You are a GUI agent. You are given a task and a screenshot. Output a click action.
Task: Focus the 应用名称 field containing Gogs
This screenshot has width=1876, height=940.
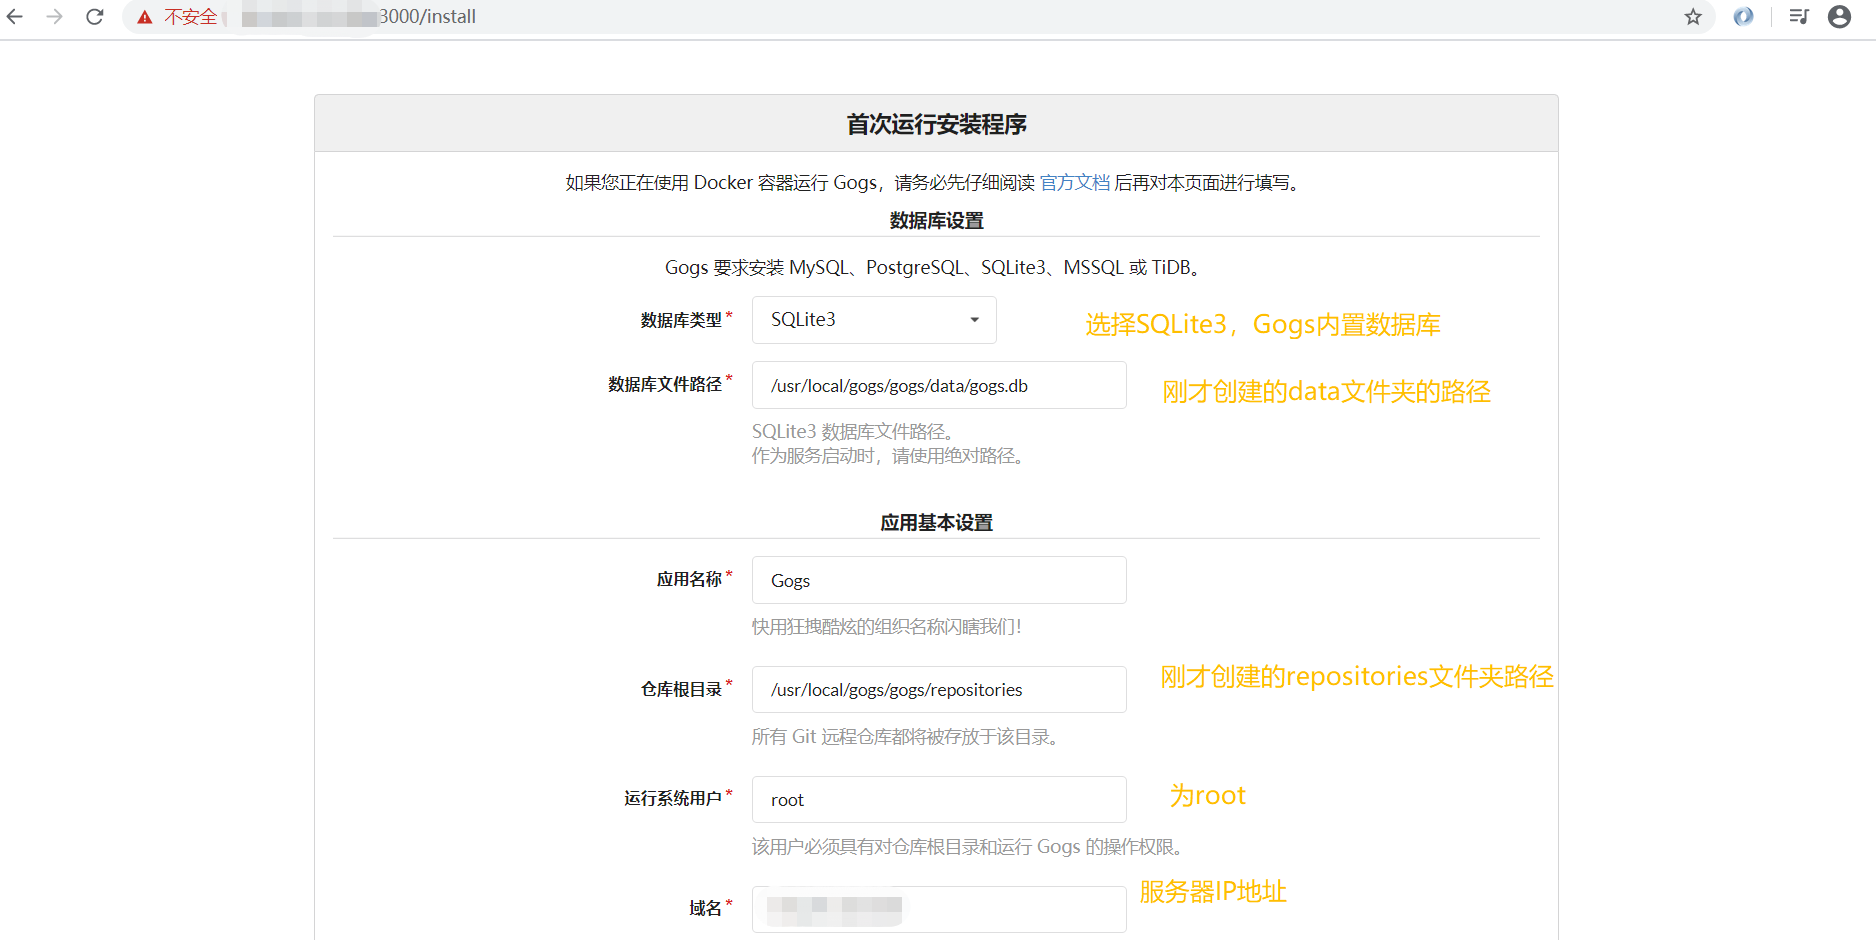tap(938, 580)
